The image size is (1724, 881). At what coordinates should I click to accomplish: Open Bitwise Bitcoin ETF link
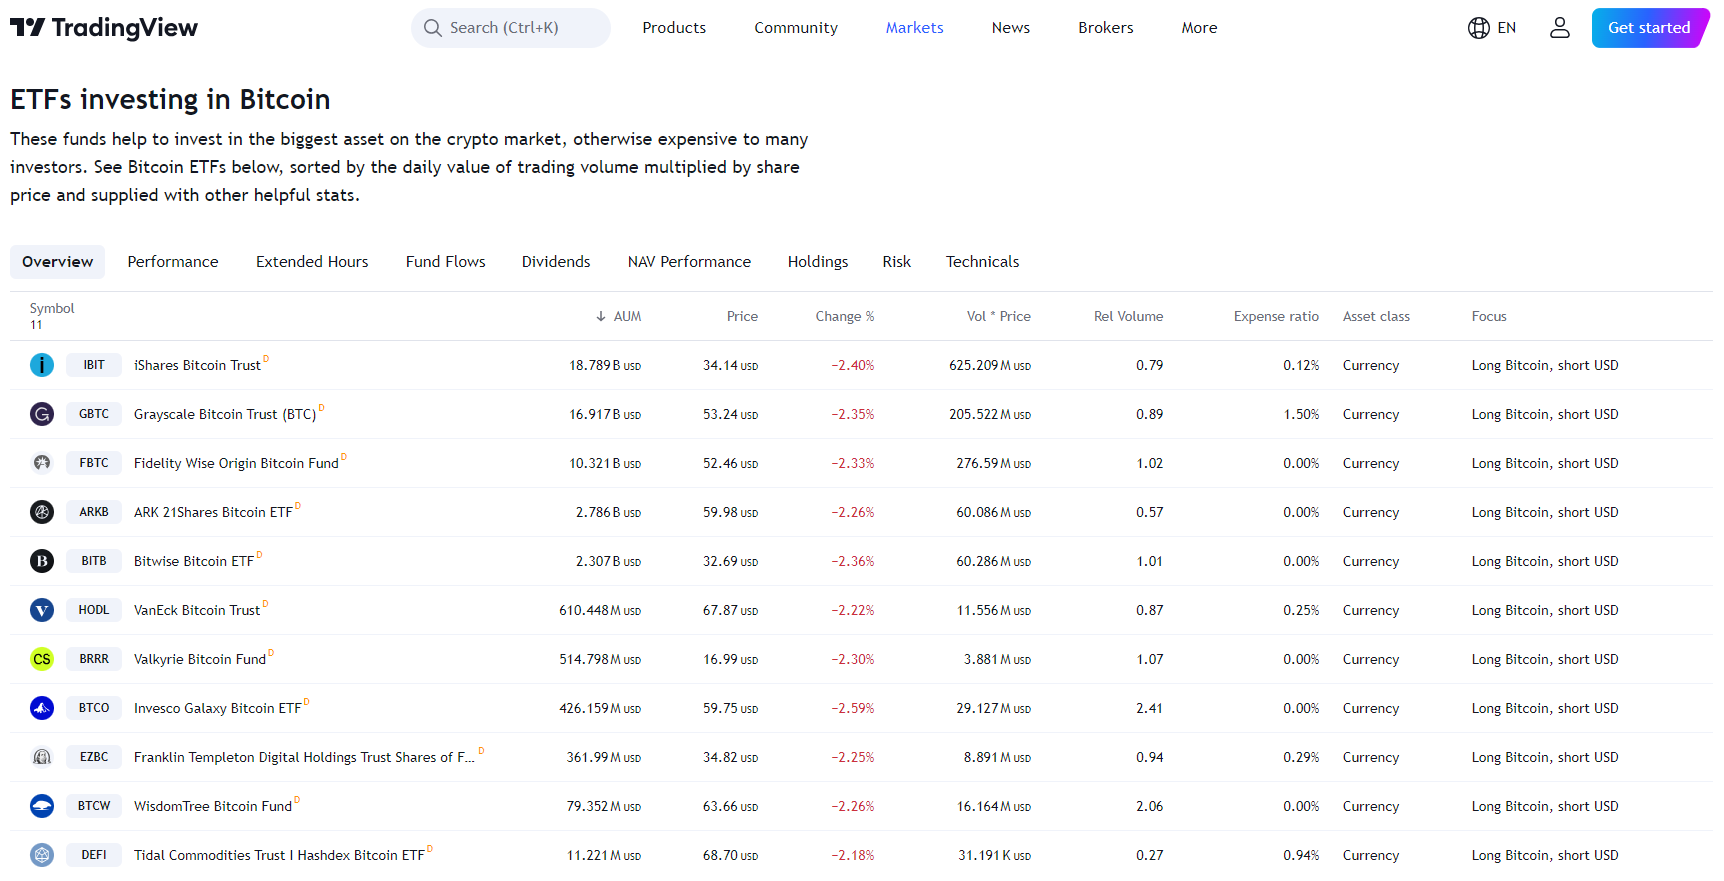[x=194, y=562]
